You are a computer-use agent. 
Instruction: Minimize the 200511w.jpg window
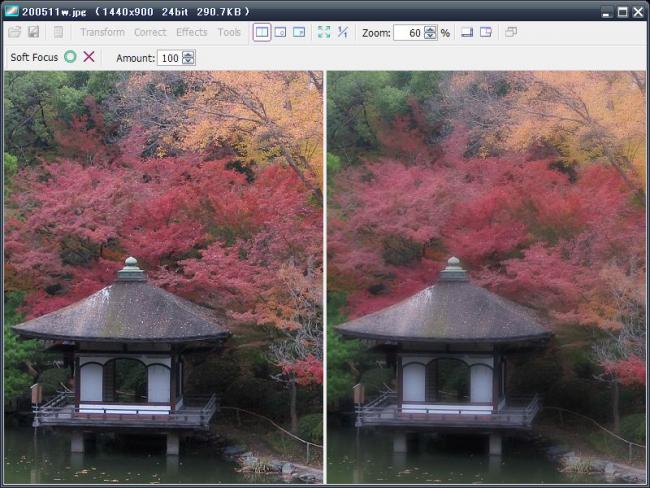pos(606,12)
